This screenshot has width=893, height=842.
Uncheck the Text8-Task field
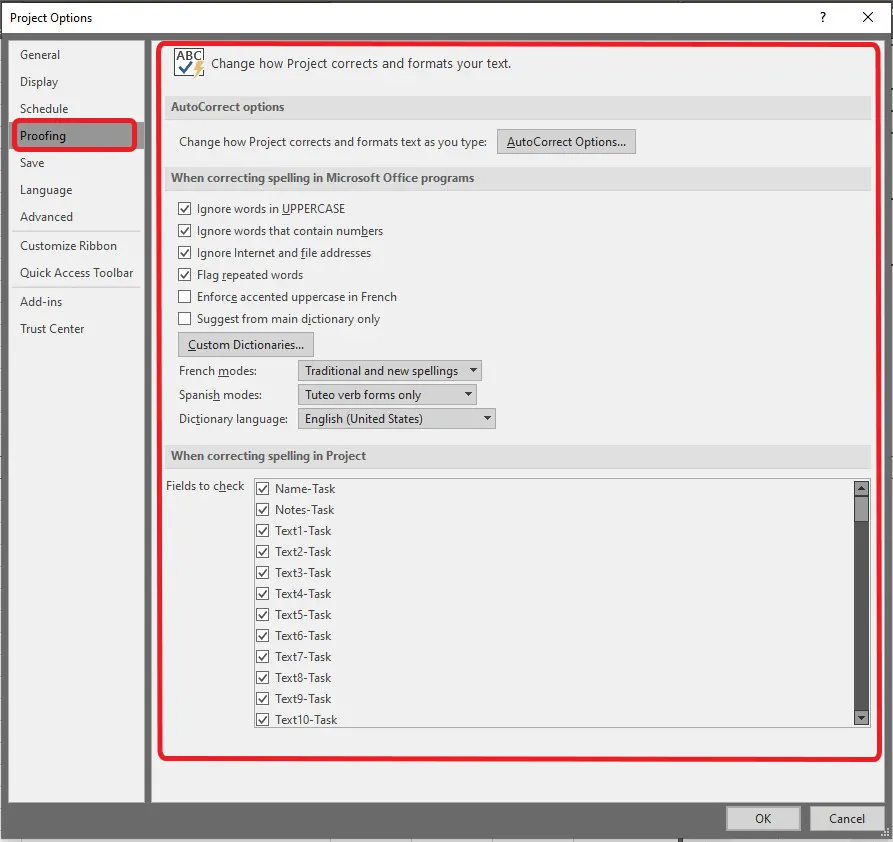coord(263,678)
